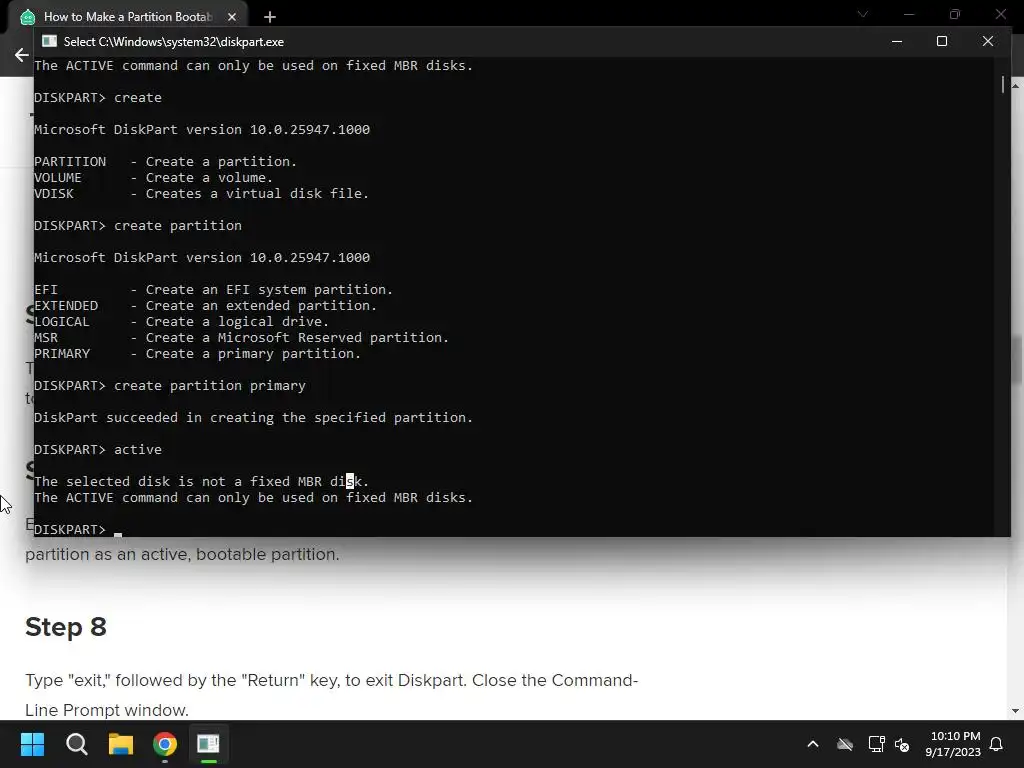This screenshot has height=768, width=1024.
Task: Close Chrome tab How to Make a Partition
Action: tap(232, 17)
